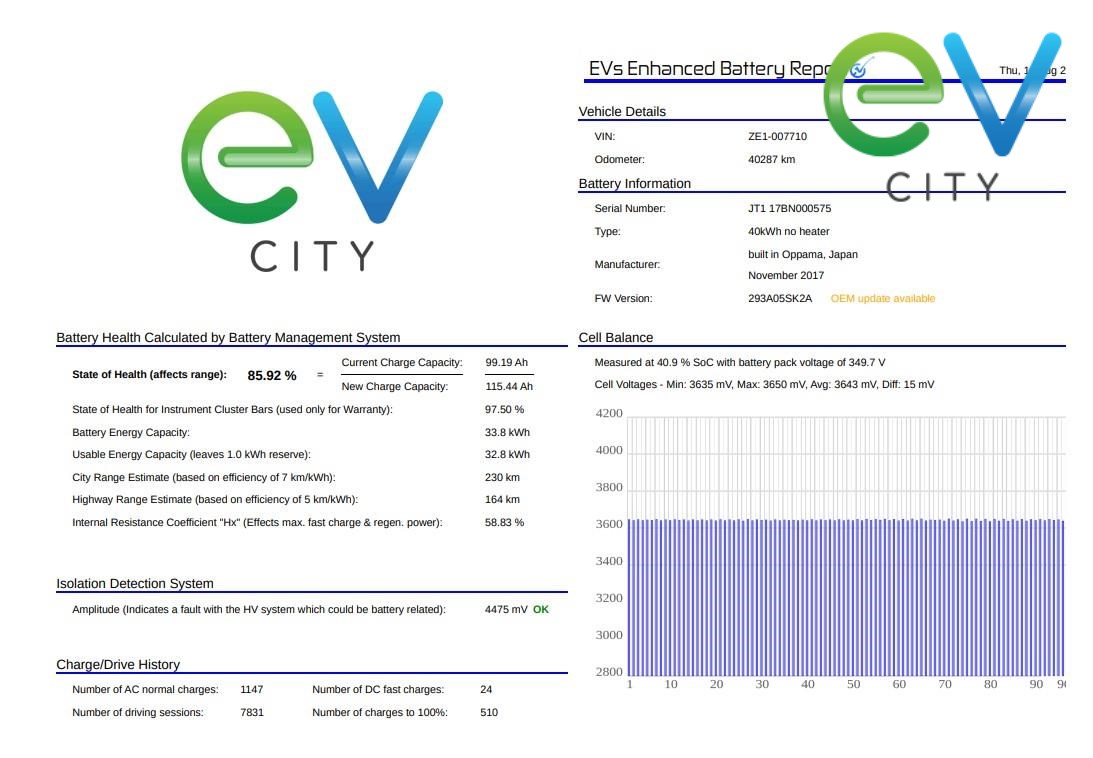The width and height of the screenshot is (1093, 758).
Task: Click the Charge/Drive History heading
Action: [x=118, y=665]
